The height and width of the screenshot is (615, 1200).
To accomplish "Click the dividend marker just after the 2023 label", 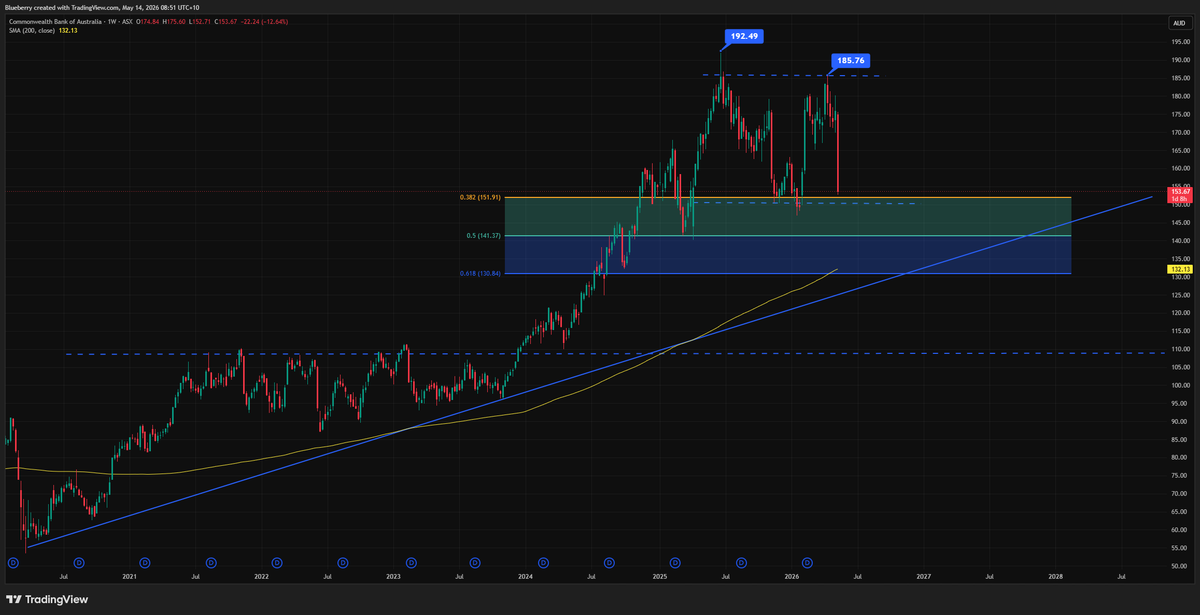I will coord(410,563).
